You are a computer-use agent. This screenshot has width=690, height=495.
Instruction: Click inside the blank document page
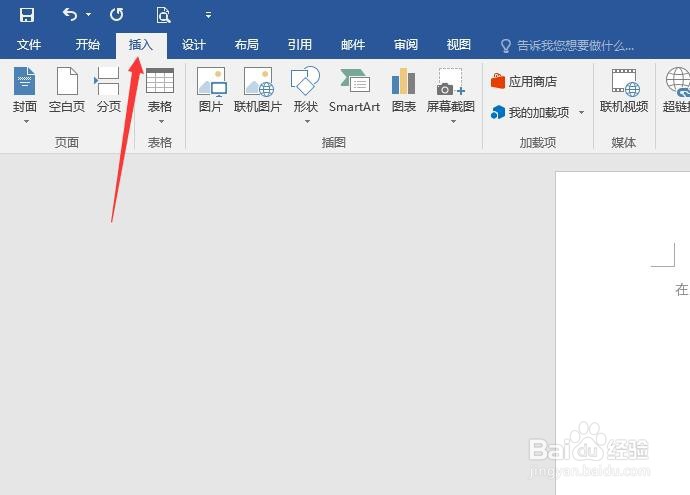tap(623, 333)
